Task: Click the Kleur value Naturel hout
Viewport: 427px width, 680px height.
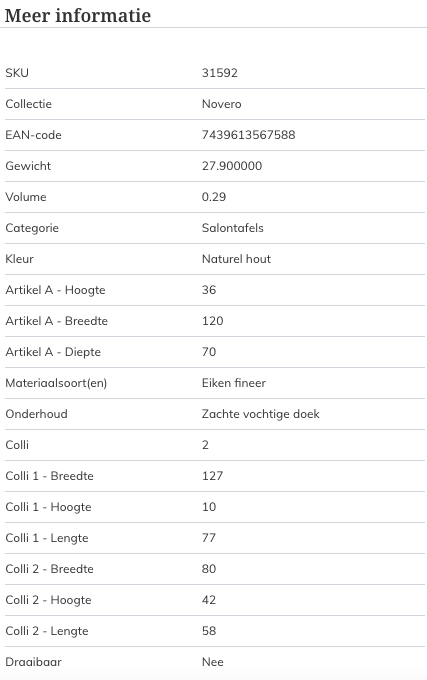Action: click(236, 259)
